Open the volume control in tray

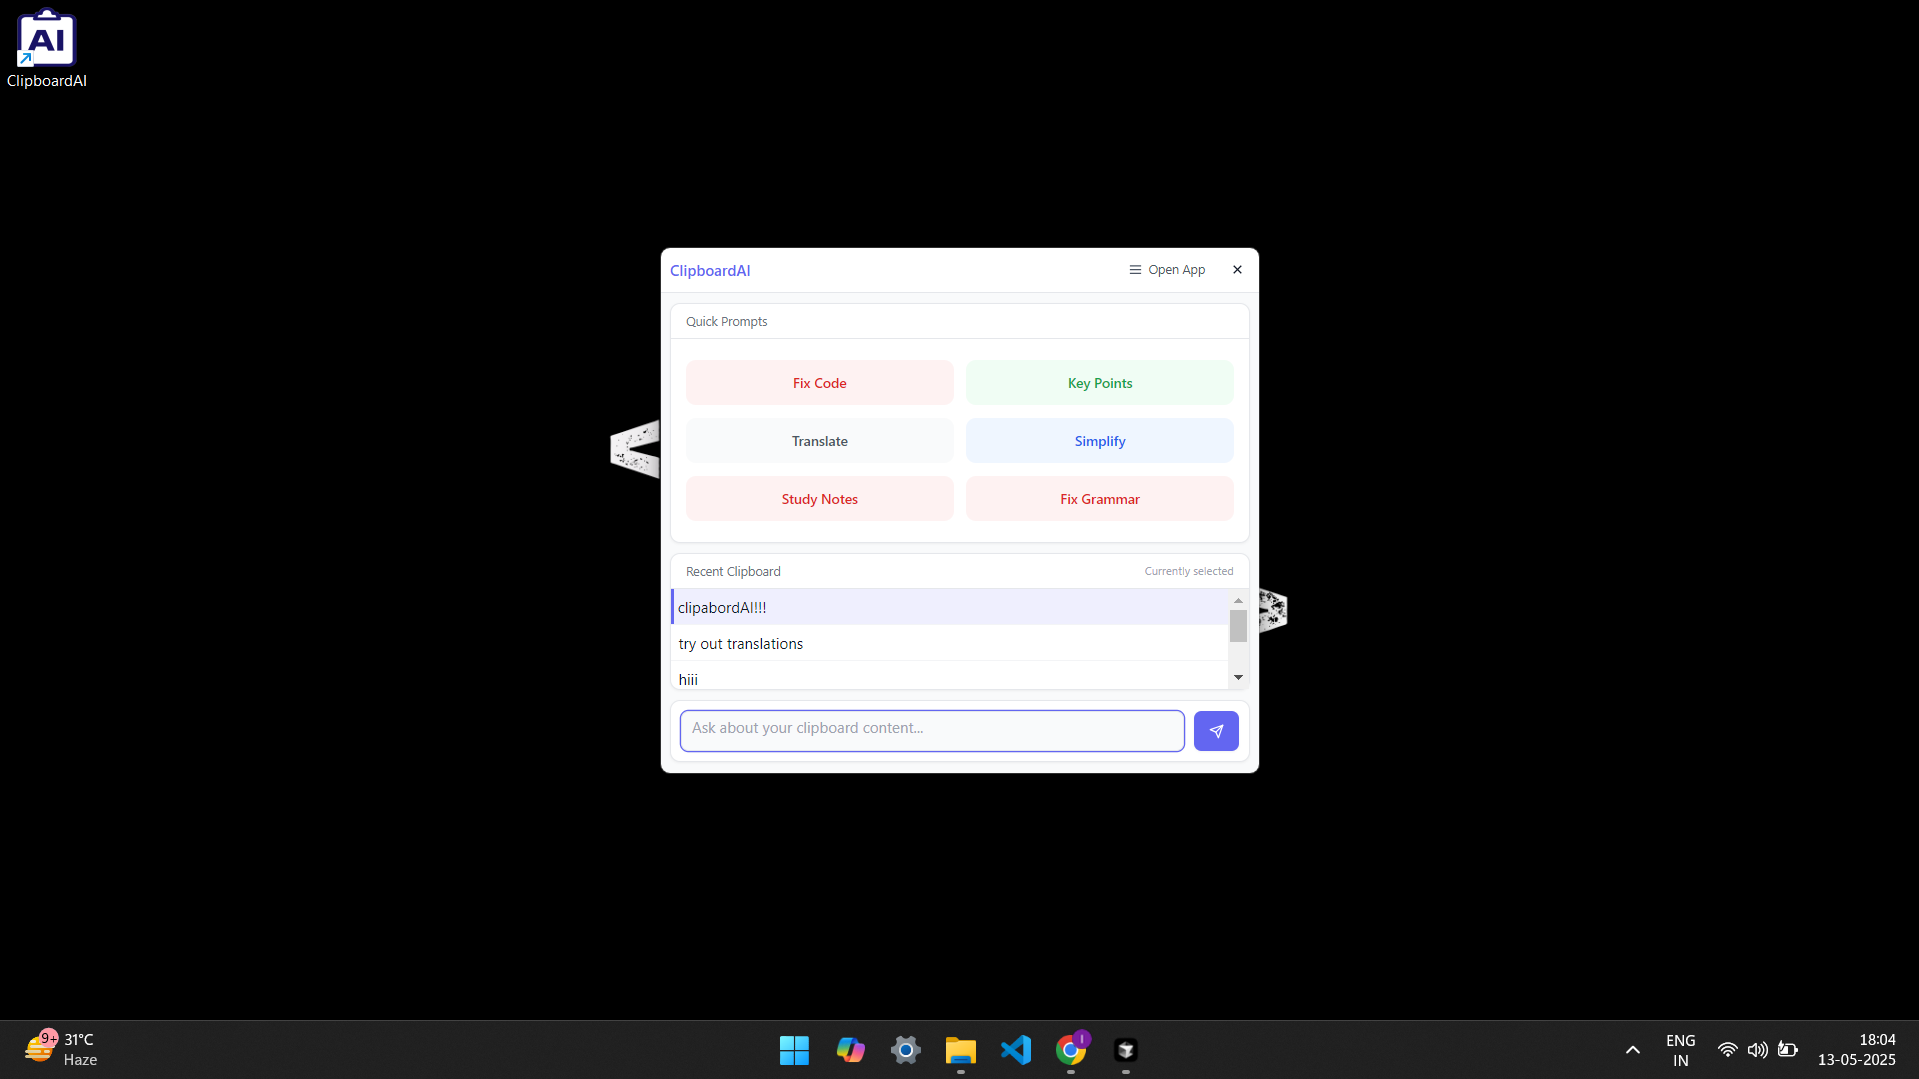[1757, 1050]
